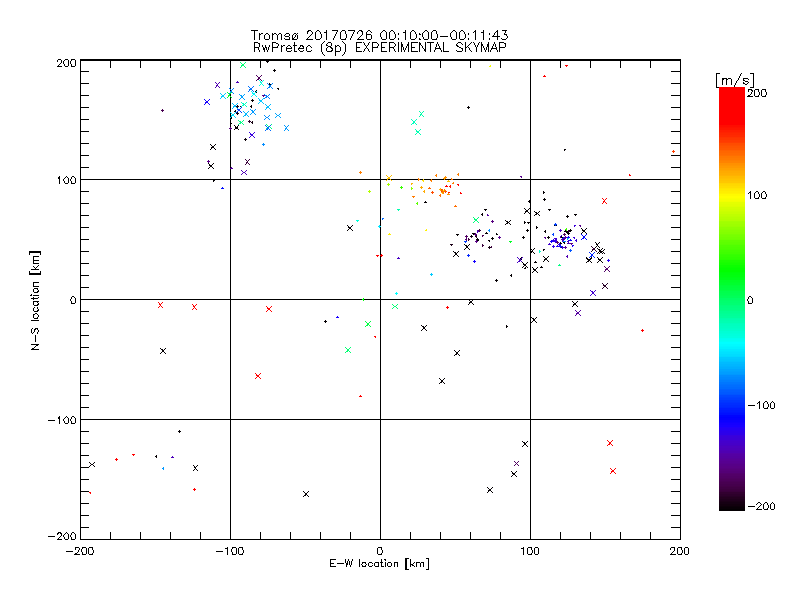Click the colorbar label "0"

[x=749, y=300]
